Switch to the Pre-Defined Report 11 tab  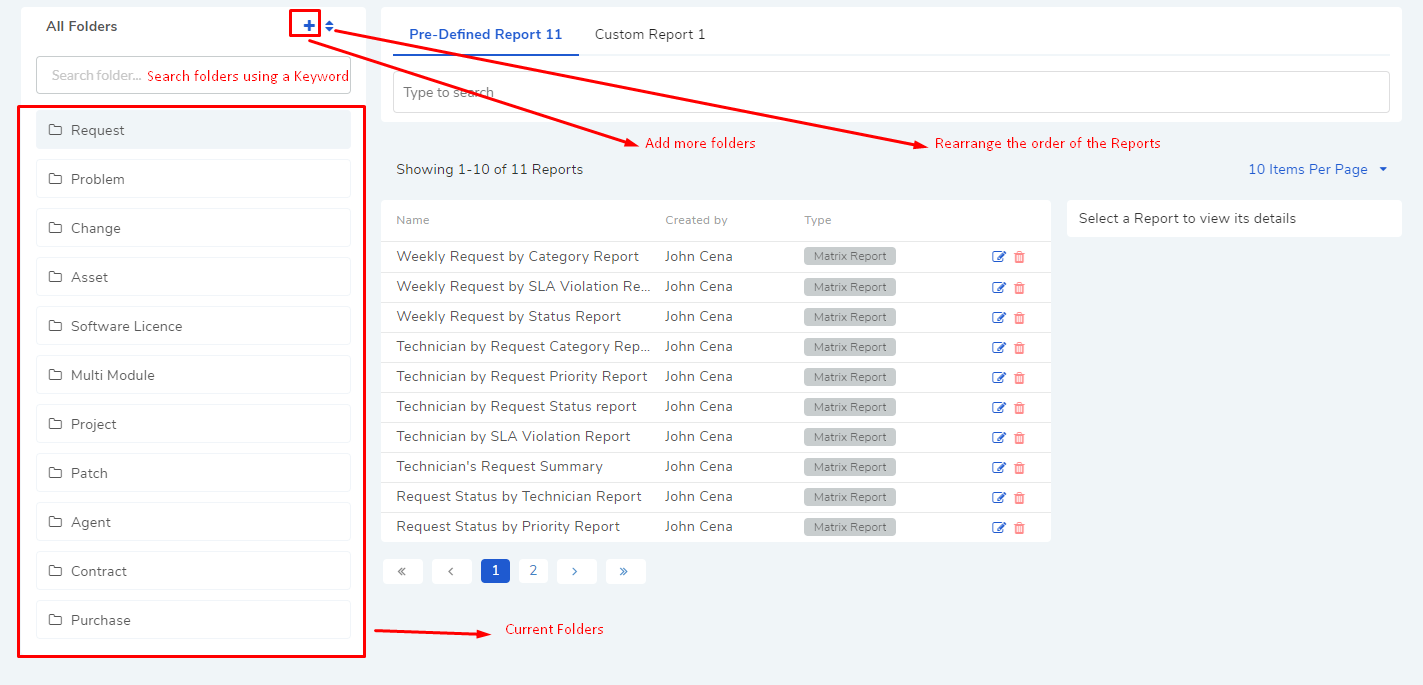pyautogui.click(x=485, y=34)
